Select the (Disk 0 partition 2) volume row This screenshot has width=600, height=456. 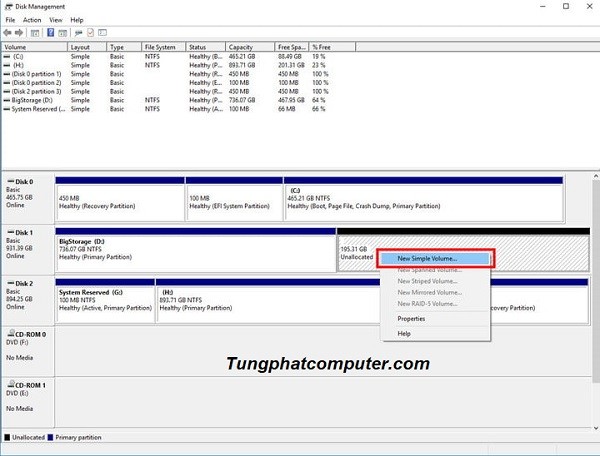[x=179, y=83]
